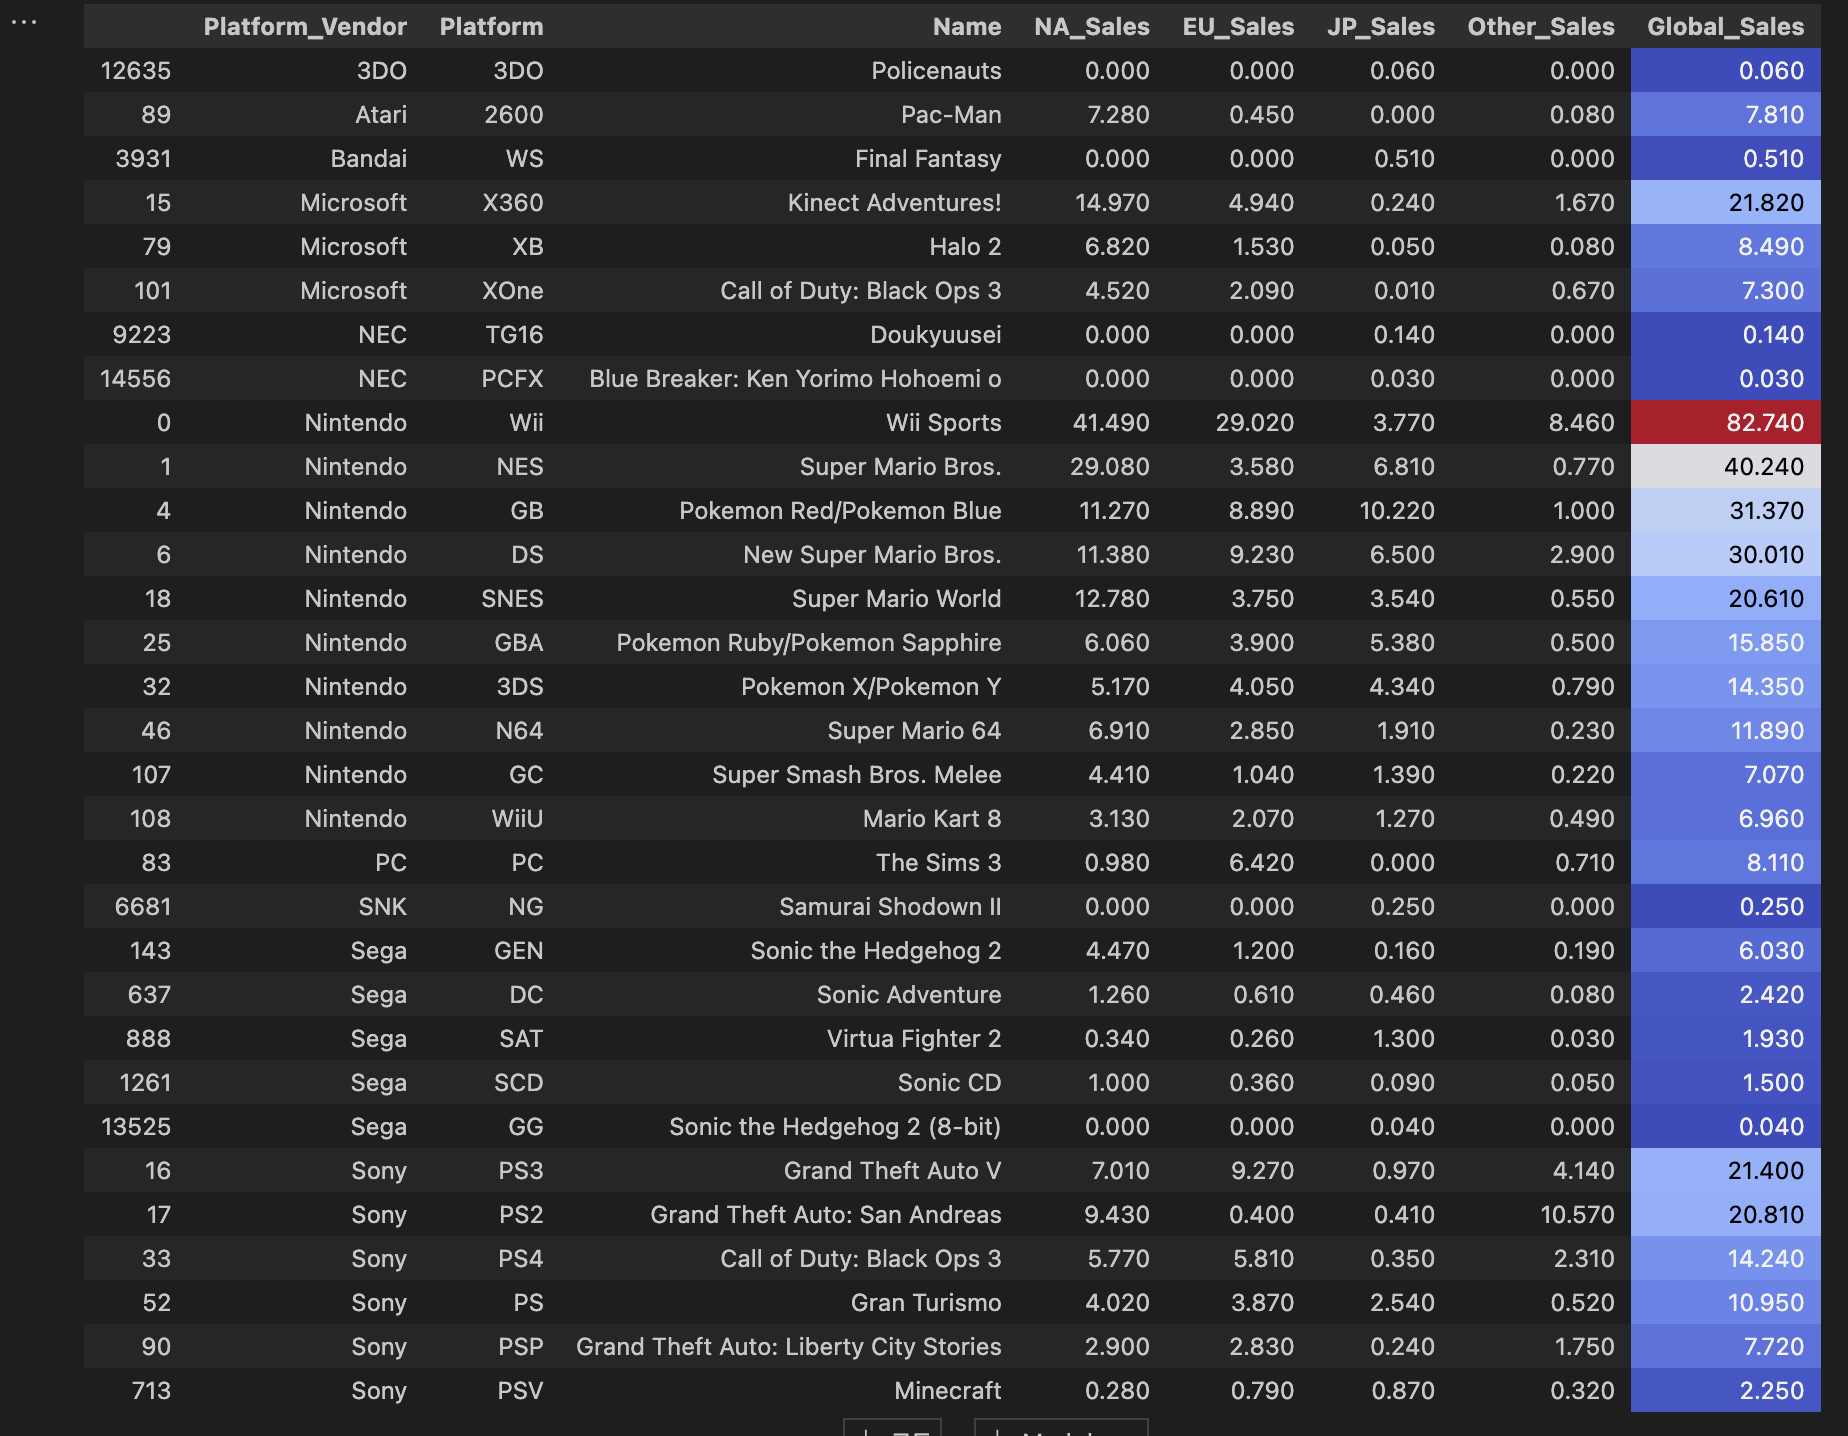The width and height of the screenshot is (1848, 1436).
Task: Select the Virtua Fighter 2 name cell
Action: (914, 1039)
